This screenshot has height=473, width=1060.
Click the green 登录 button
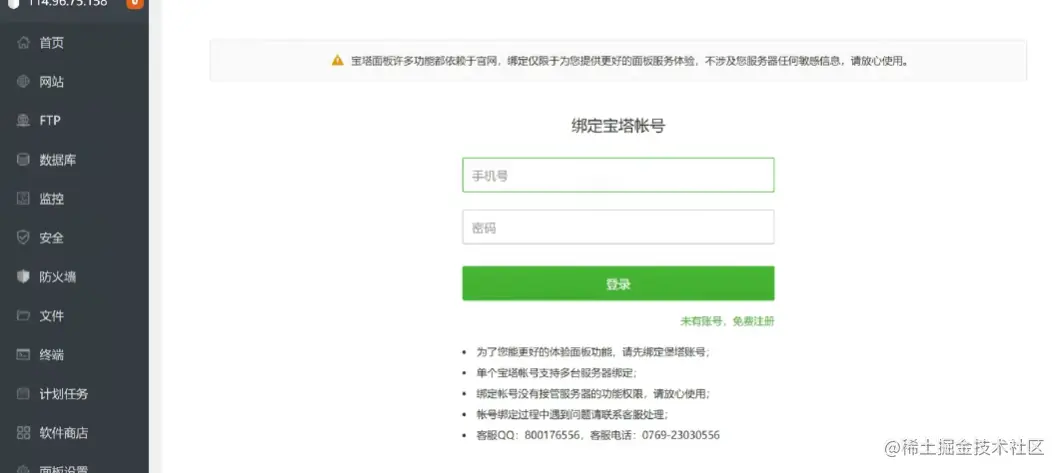coord(618,284)
